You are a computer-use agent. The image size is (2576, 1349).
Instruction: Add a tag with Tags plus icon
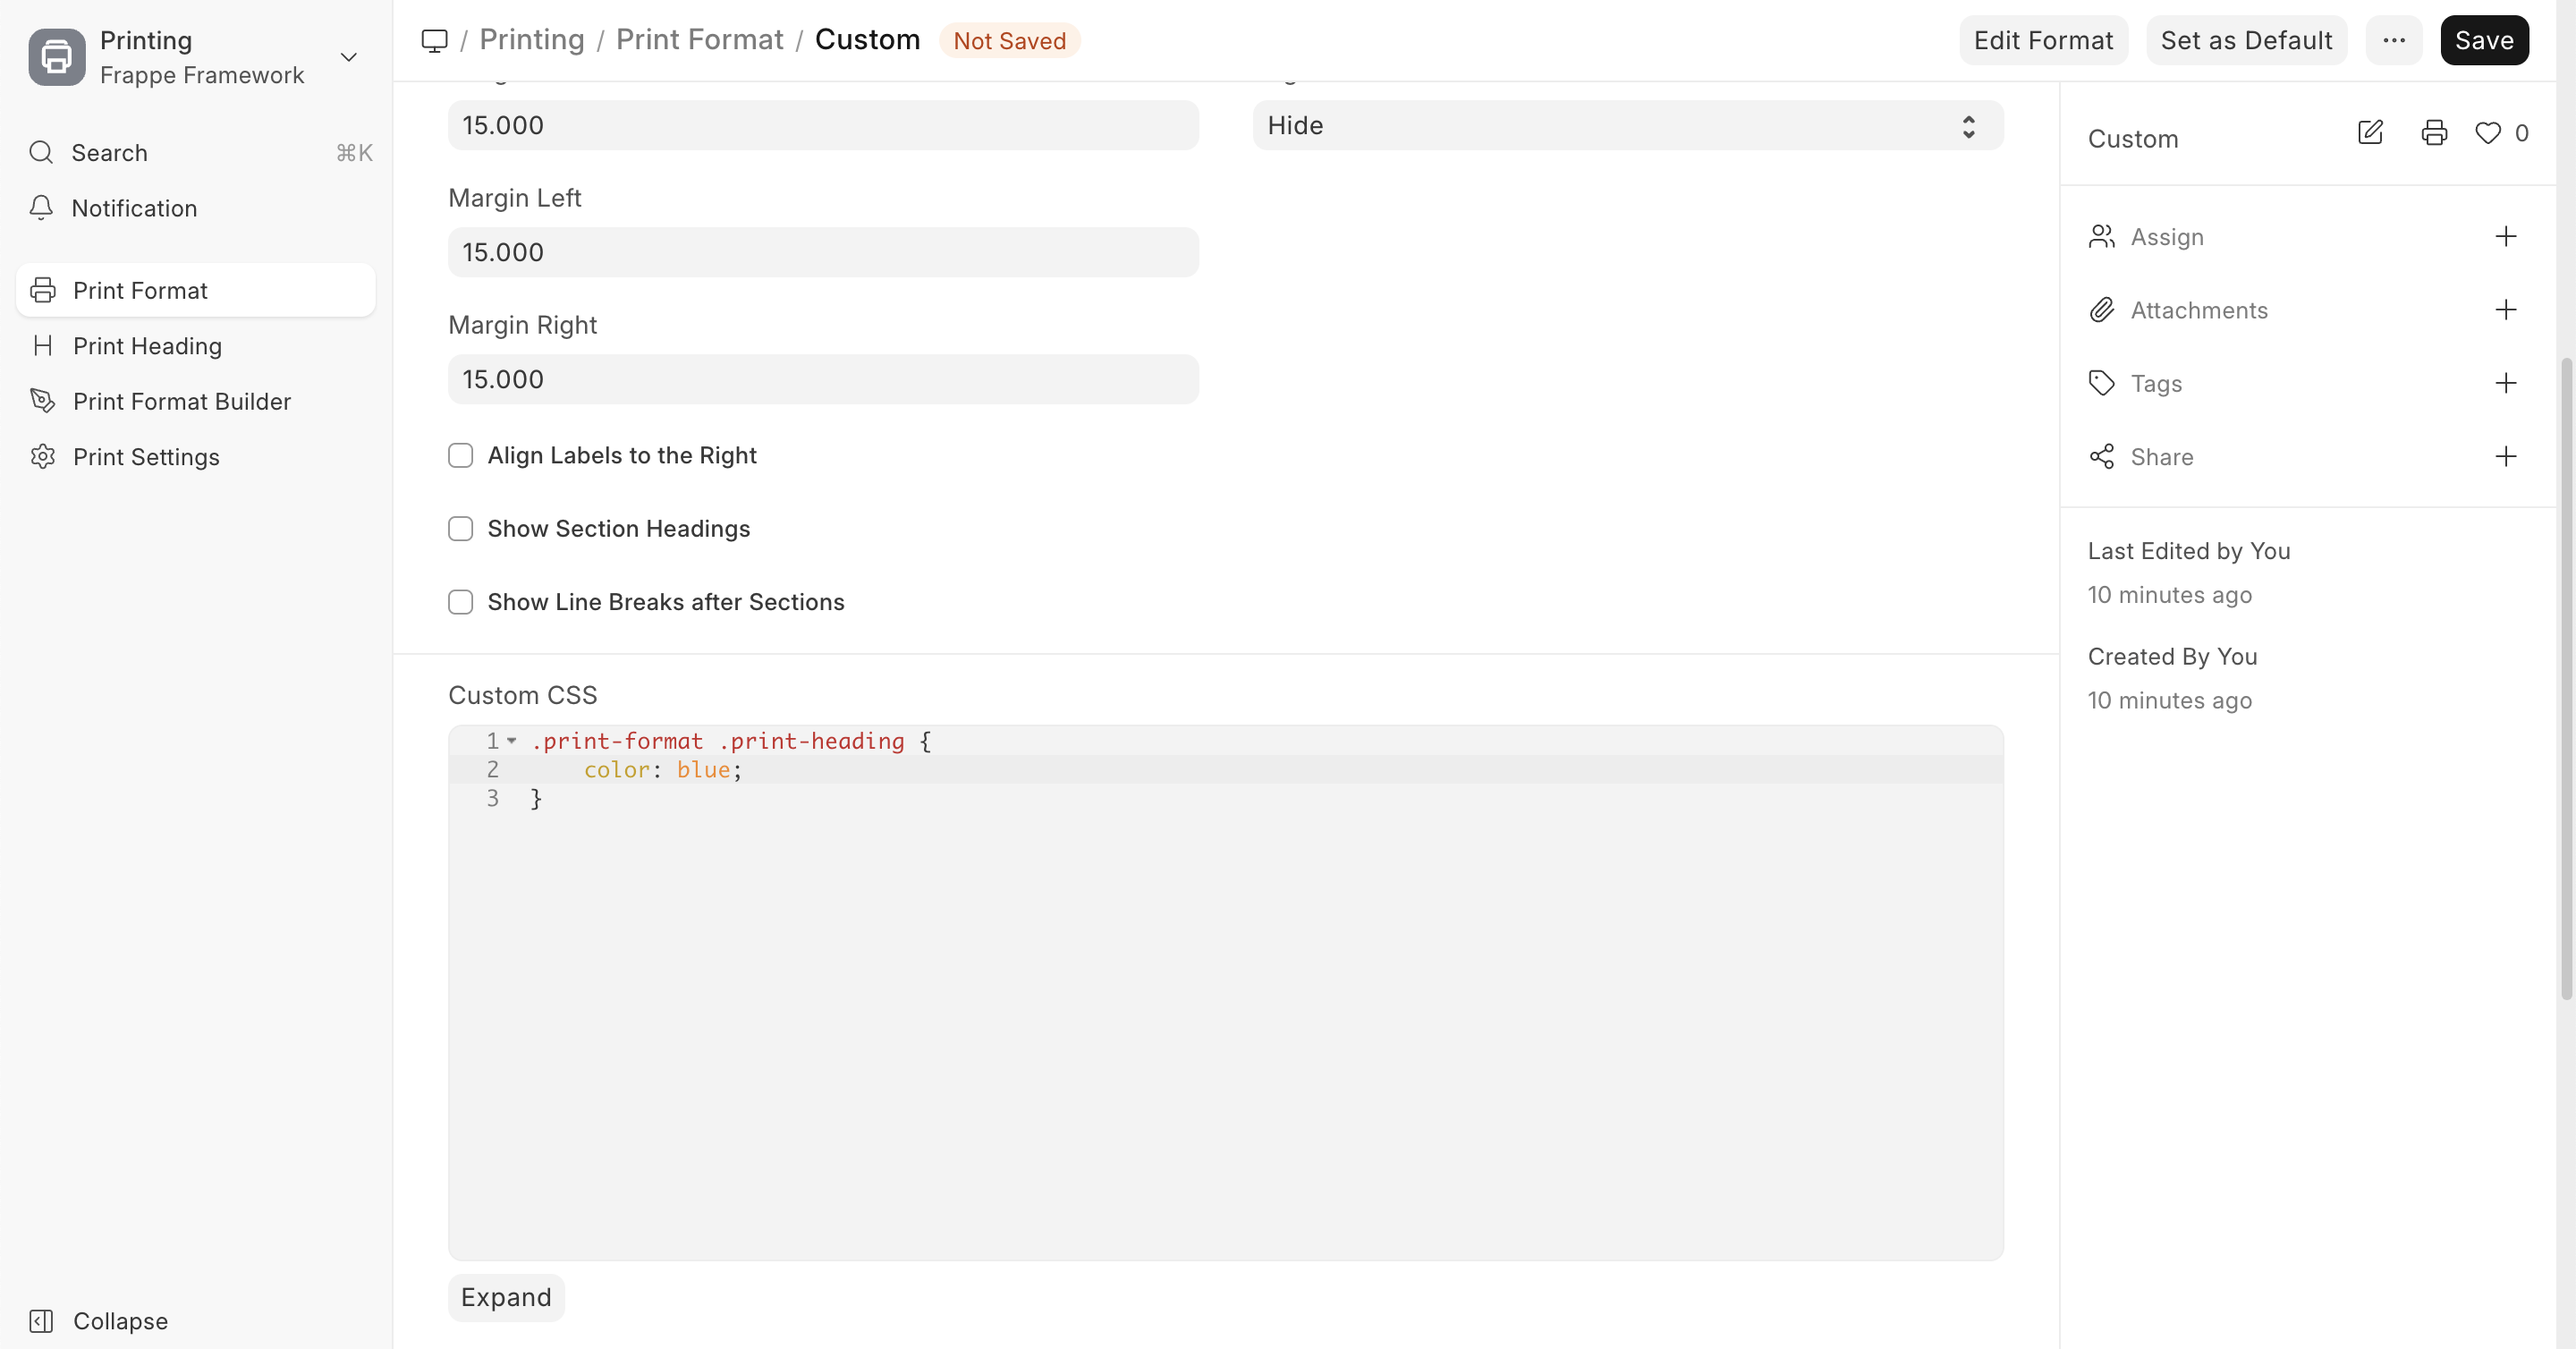(2505, 383)
